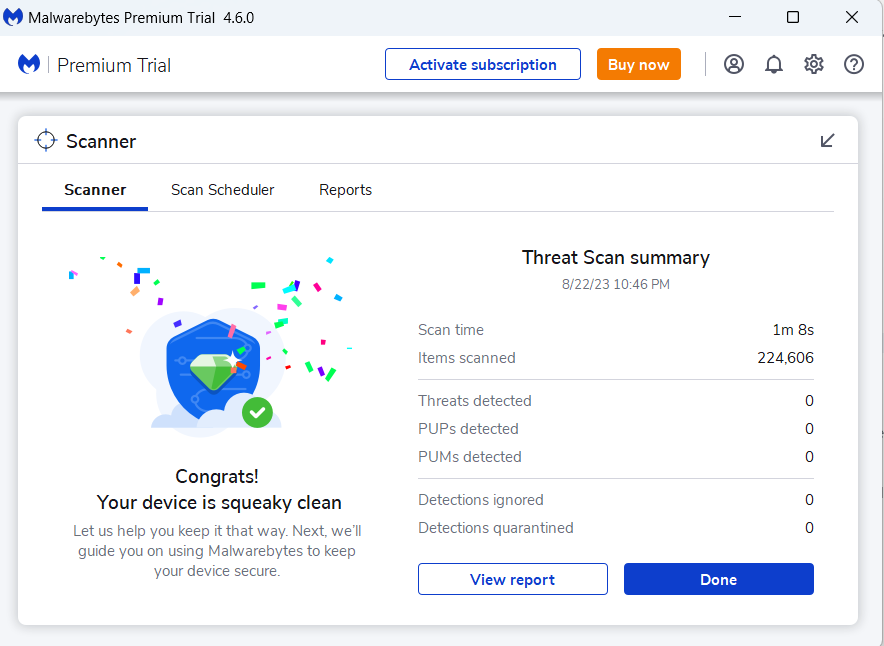The height and width of the screenshot is (646, 884).
Task: Click the Items scanned count 224,606
Action: coord(785,358)
